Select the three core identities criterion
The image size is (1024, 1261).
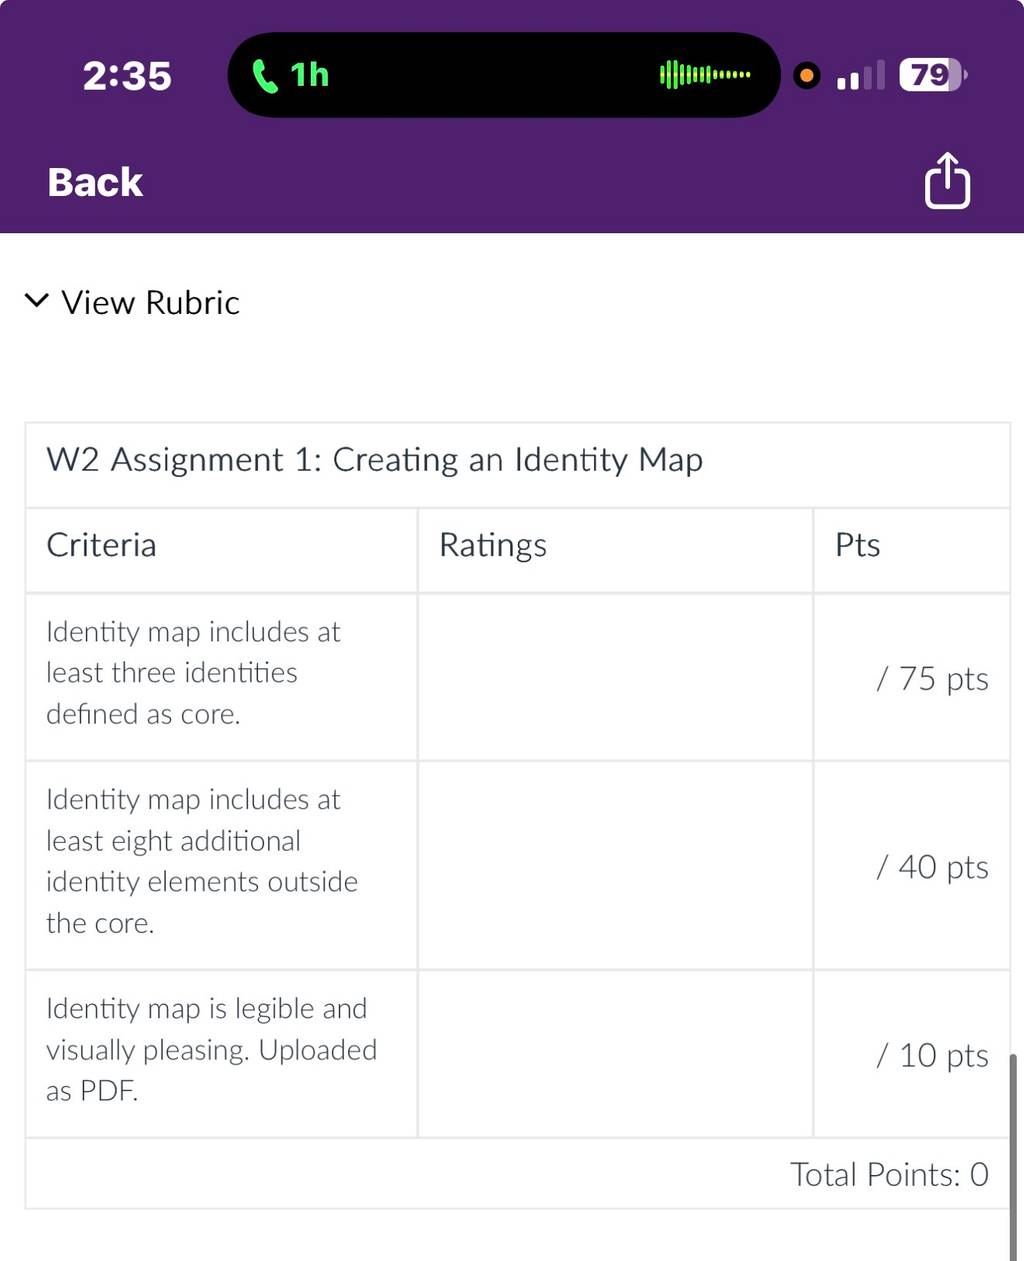click(x=193, y=673)
